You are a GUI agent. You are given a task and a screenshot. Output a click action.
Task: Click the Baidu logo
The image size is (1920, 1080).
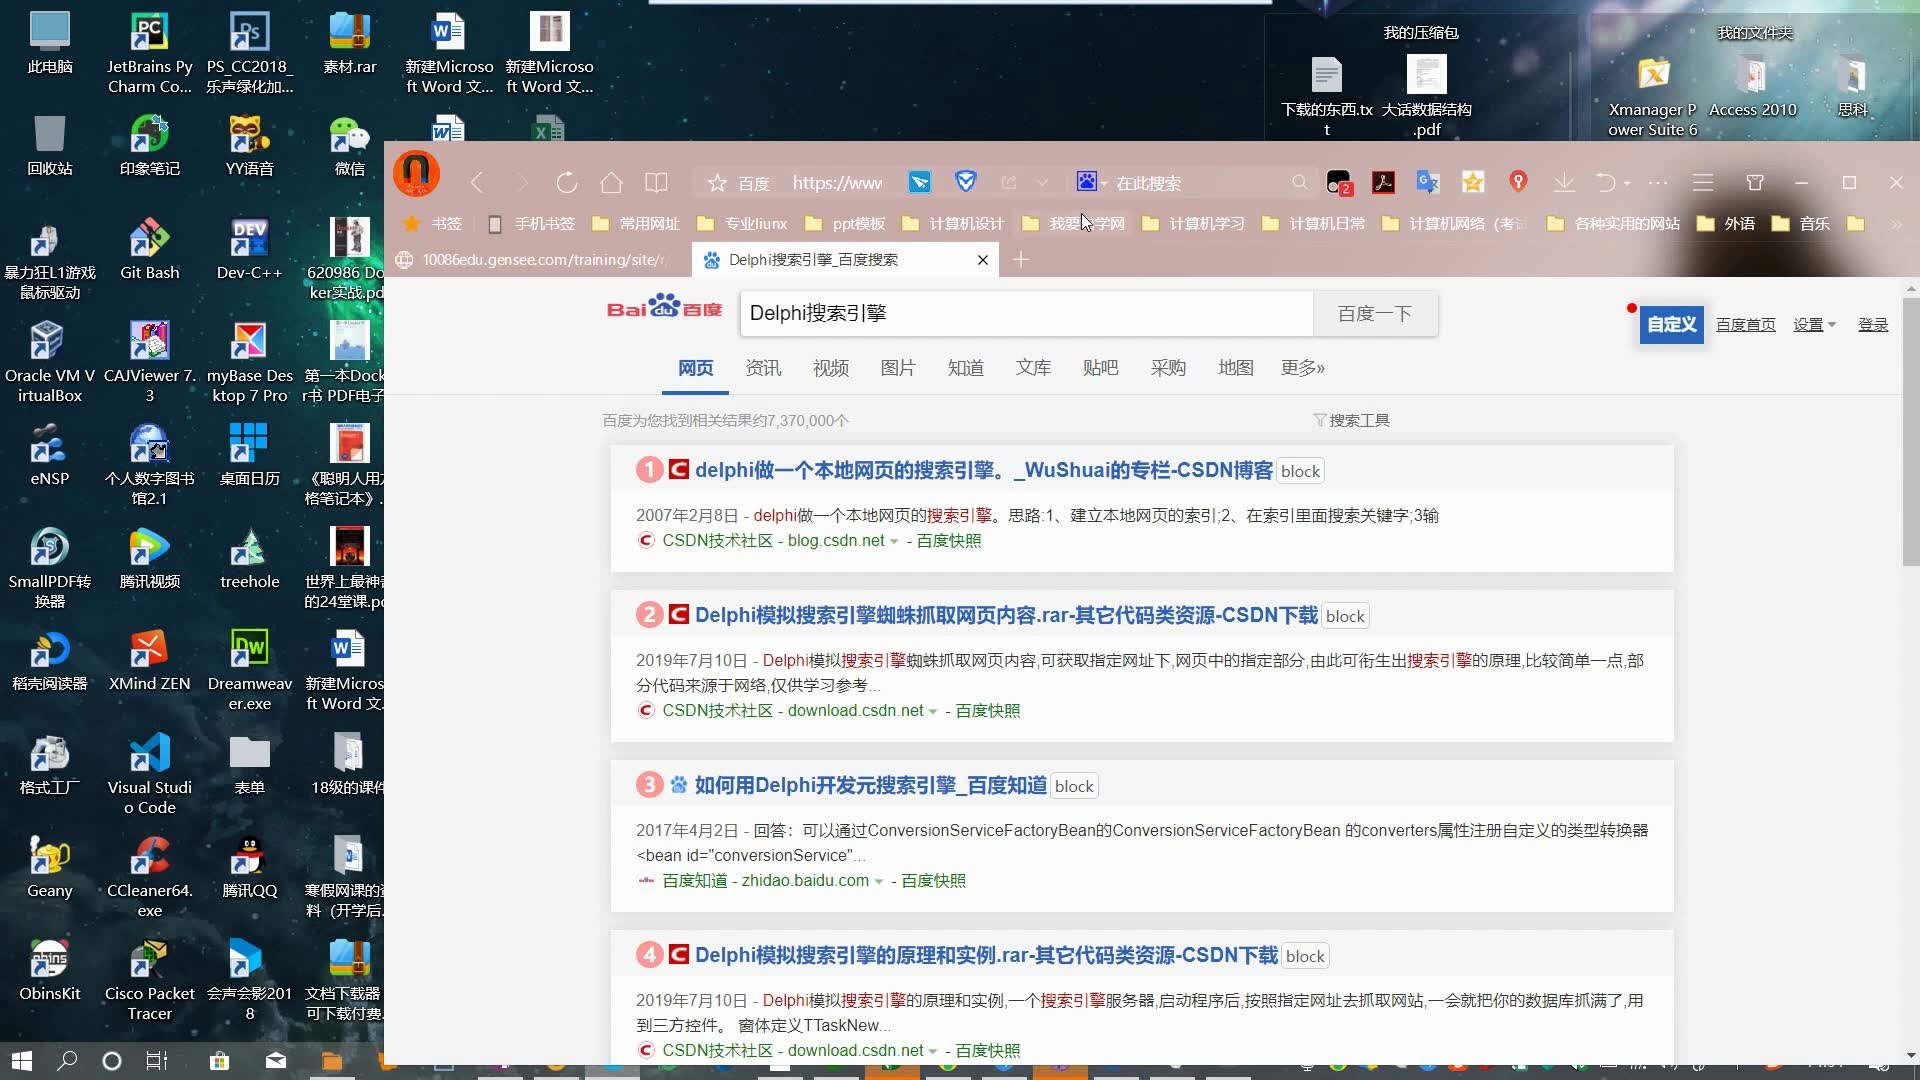pyautogui.click(x=664, y=307)
